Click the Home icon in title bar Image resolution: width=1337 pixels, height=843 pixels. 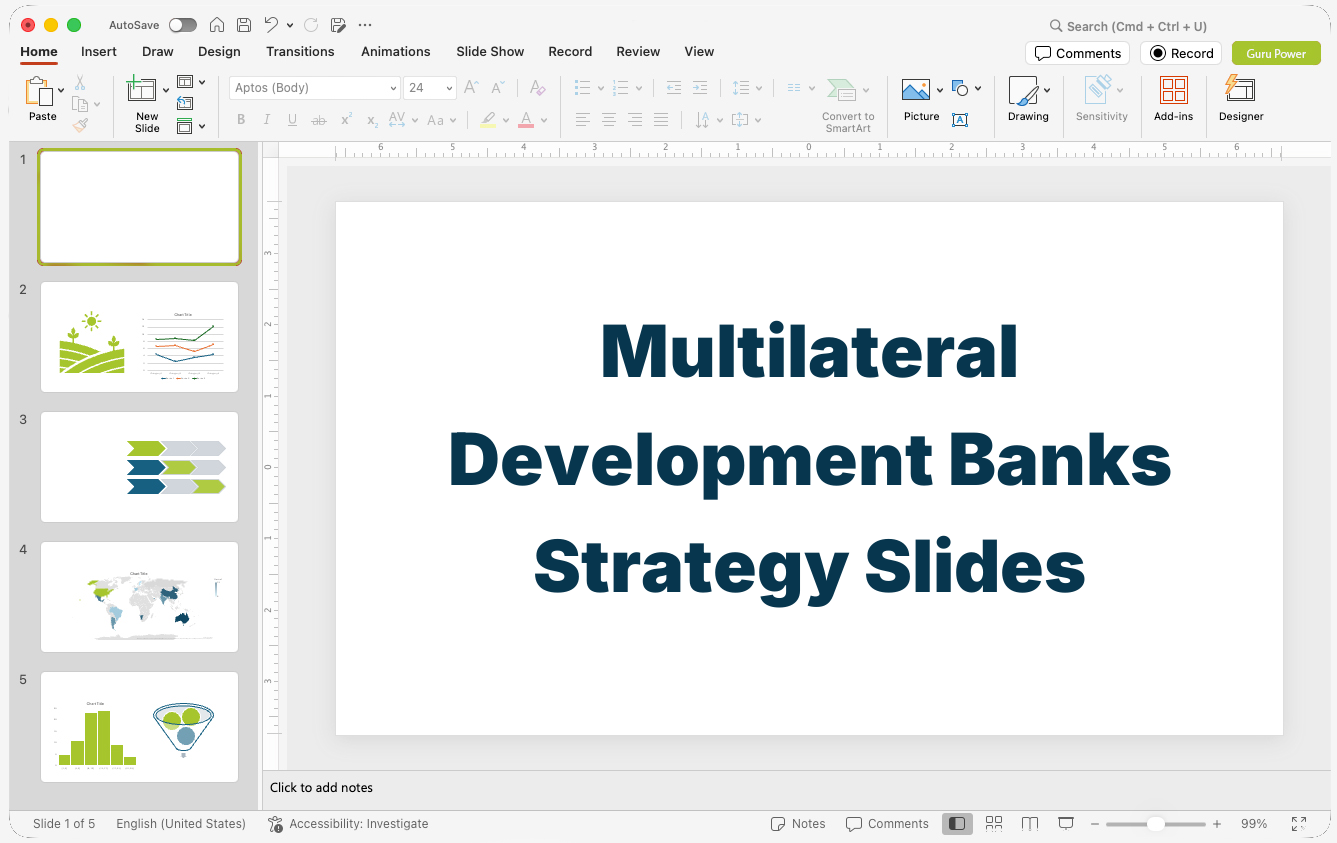pyautogui.click(x=216, y=25)
